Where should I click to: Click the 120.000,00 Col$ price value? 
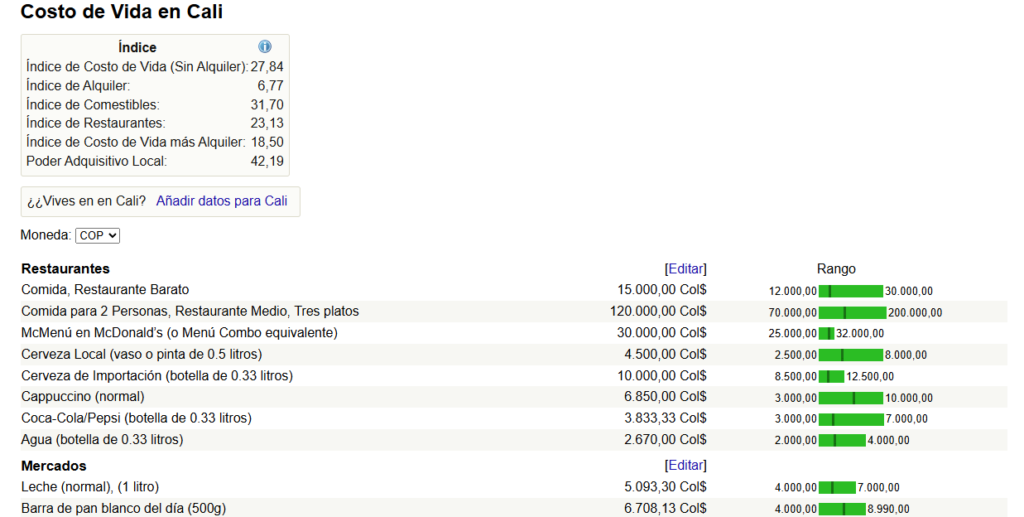coord(658,312)
